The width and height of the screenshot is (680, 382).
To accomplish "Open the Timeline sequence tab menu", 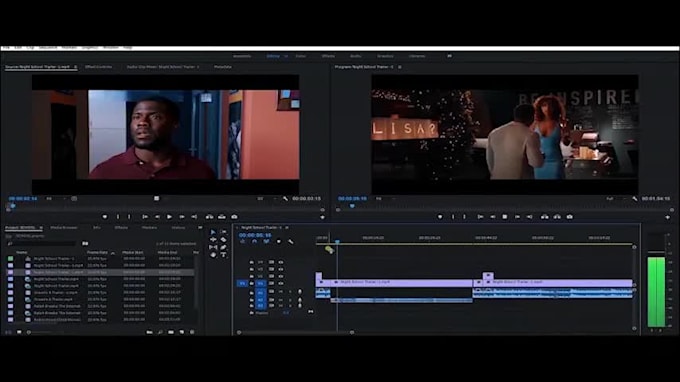I will click(287, 228).
